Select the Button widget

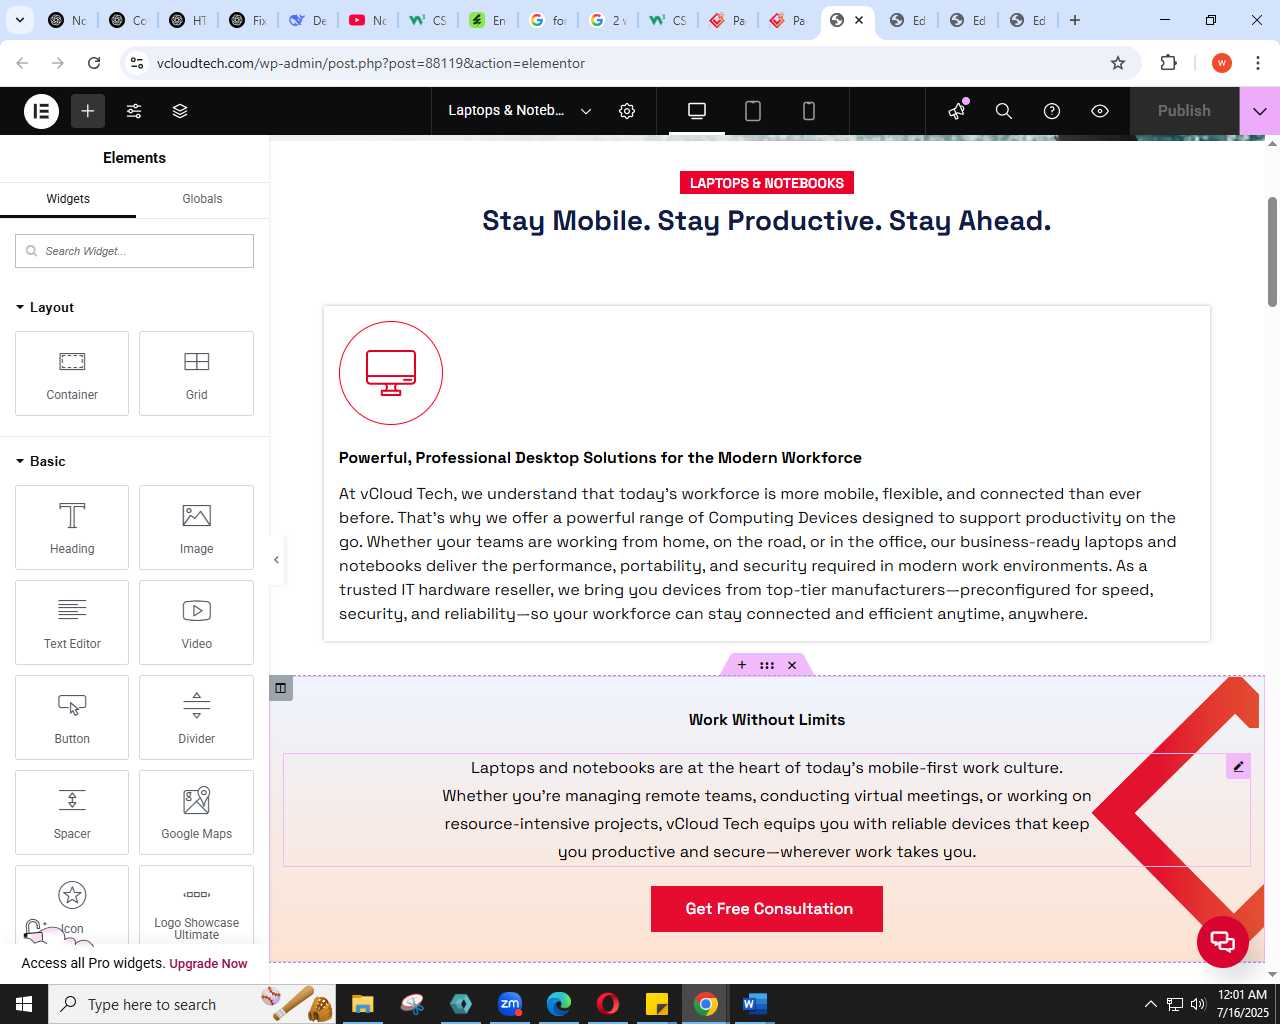pyautogui.click(x=72, y=717)
